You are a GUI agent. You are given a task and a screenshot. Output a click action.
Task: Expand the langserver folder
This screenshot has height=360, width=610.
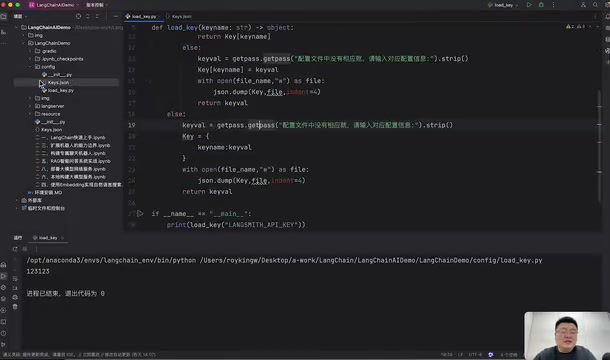(30, 106)
